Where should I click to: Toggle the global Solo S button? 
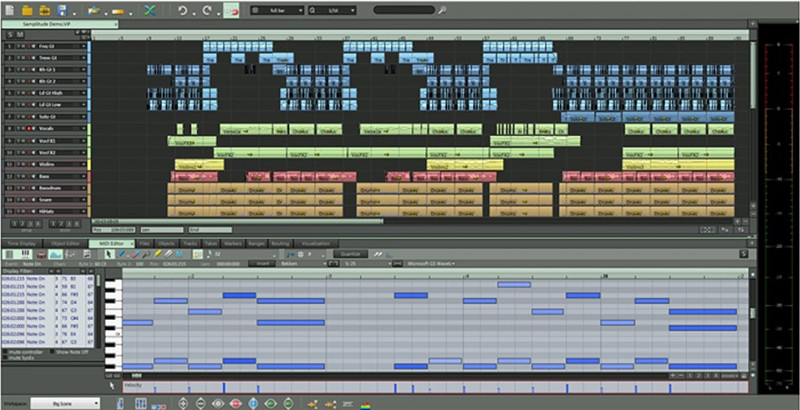click(x=11, y=35)
